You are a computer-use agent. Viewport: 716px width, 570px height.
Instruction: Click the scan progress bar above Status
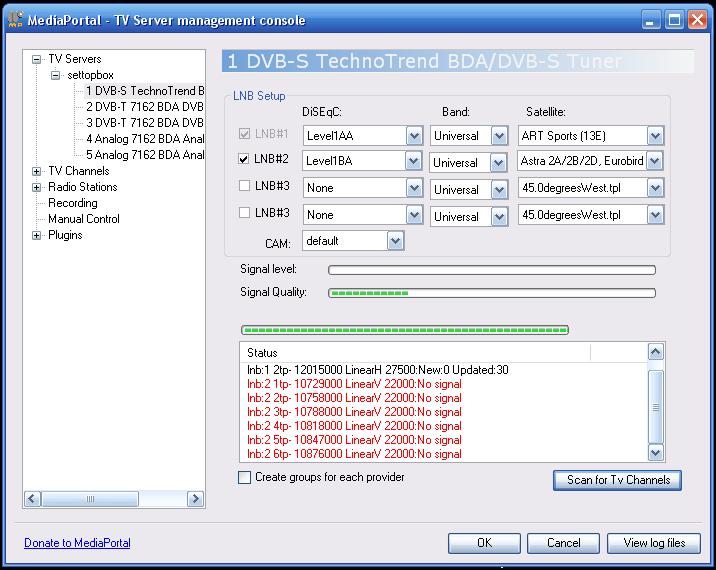[405, 330]
